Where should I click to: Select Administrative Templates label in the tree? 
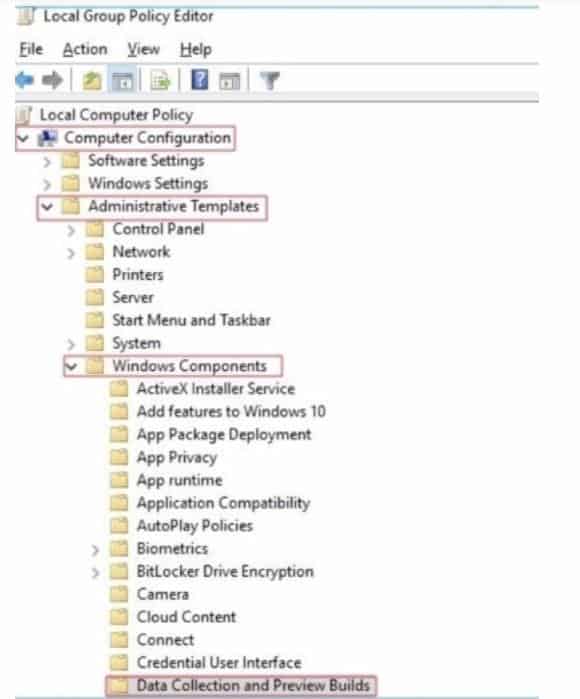point(173,206)
